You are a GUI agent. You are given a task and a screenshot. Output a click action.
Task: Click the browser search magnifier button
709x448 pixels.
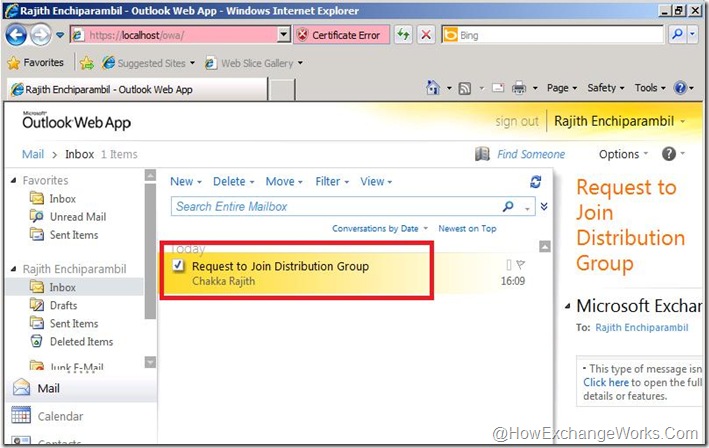677,35
